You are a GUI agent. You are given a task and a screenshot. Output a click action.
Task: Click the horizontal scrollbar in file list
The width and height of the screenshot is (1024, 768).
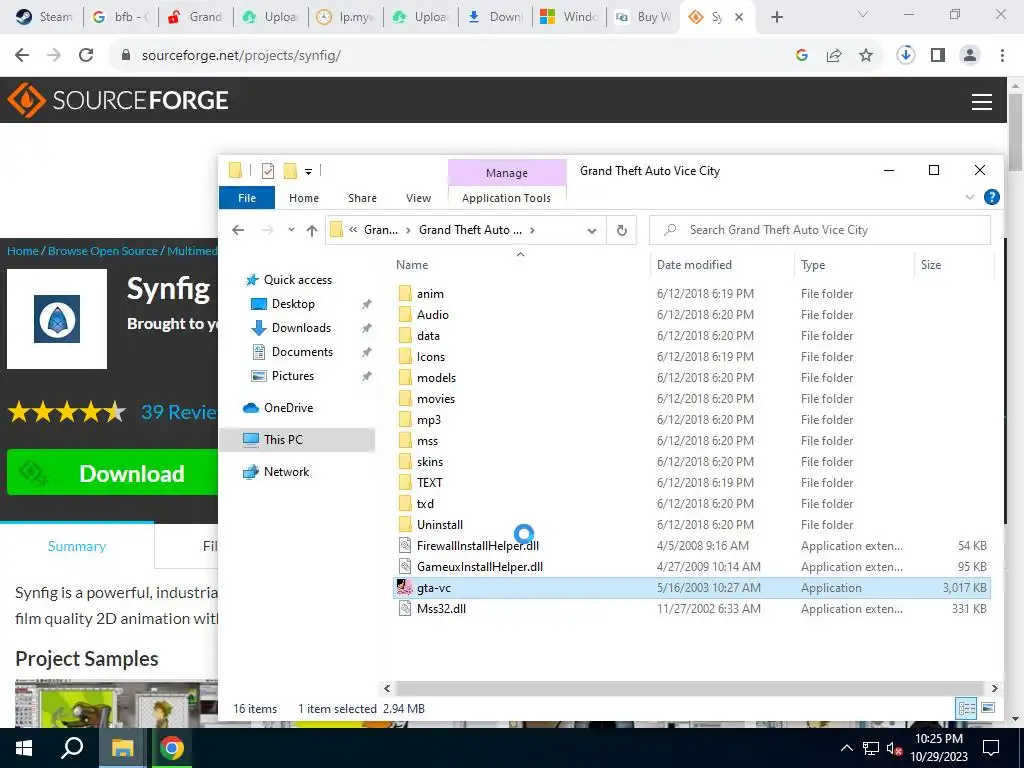click(690, 688)
